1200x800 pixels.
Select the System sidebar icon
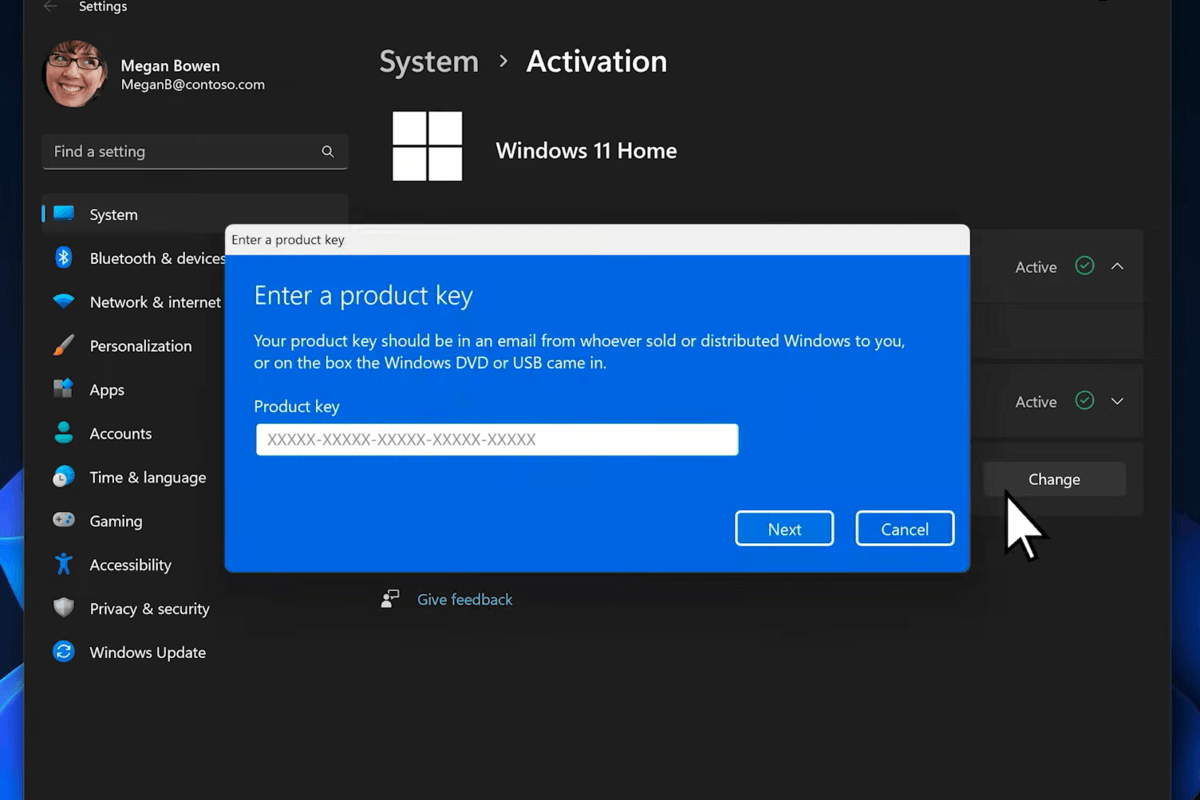(x=62, y=214)
